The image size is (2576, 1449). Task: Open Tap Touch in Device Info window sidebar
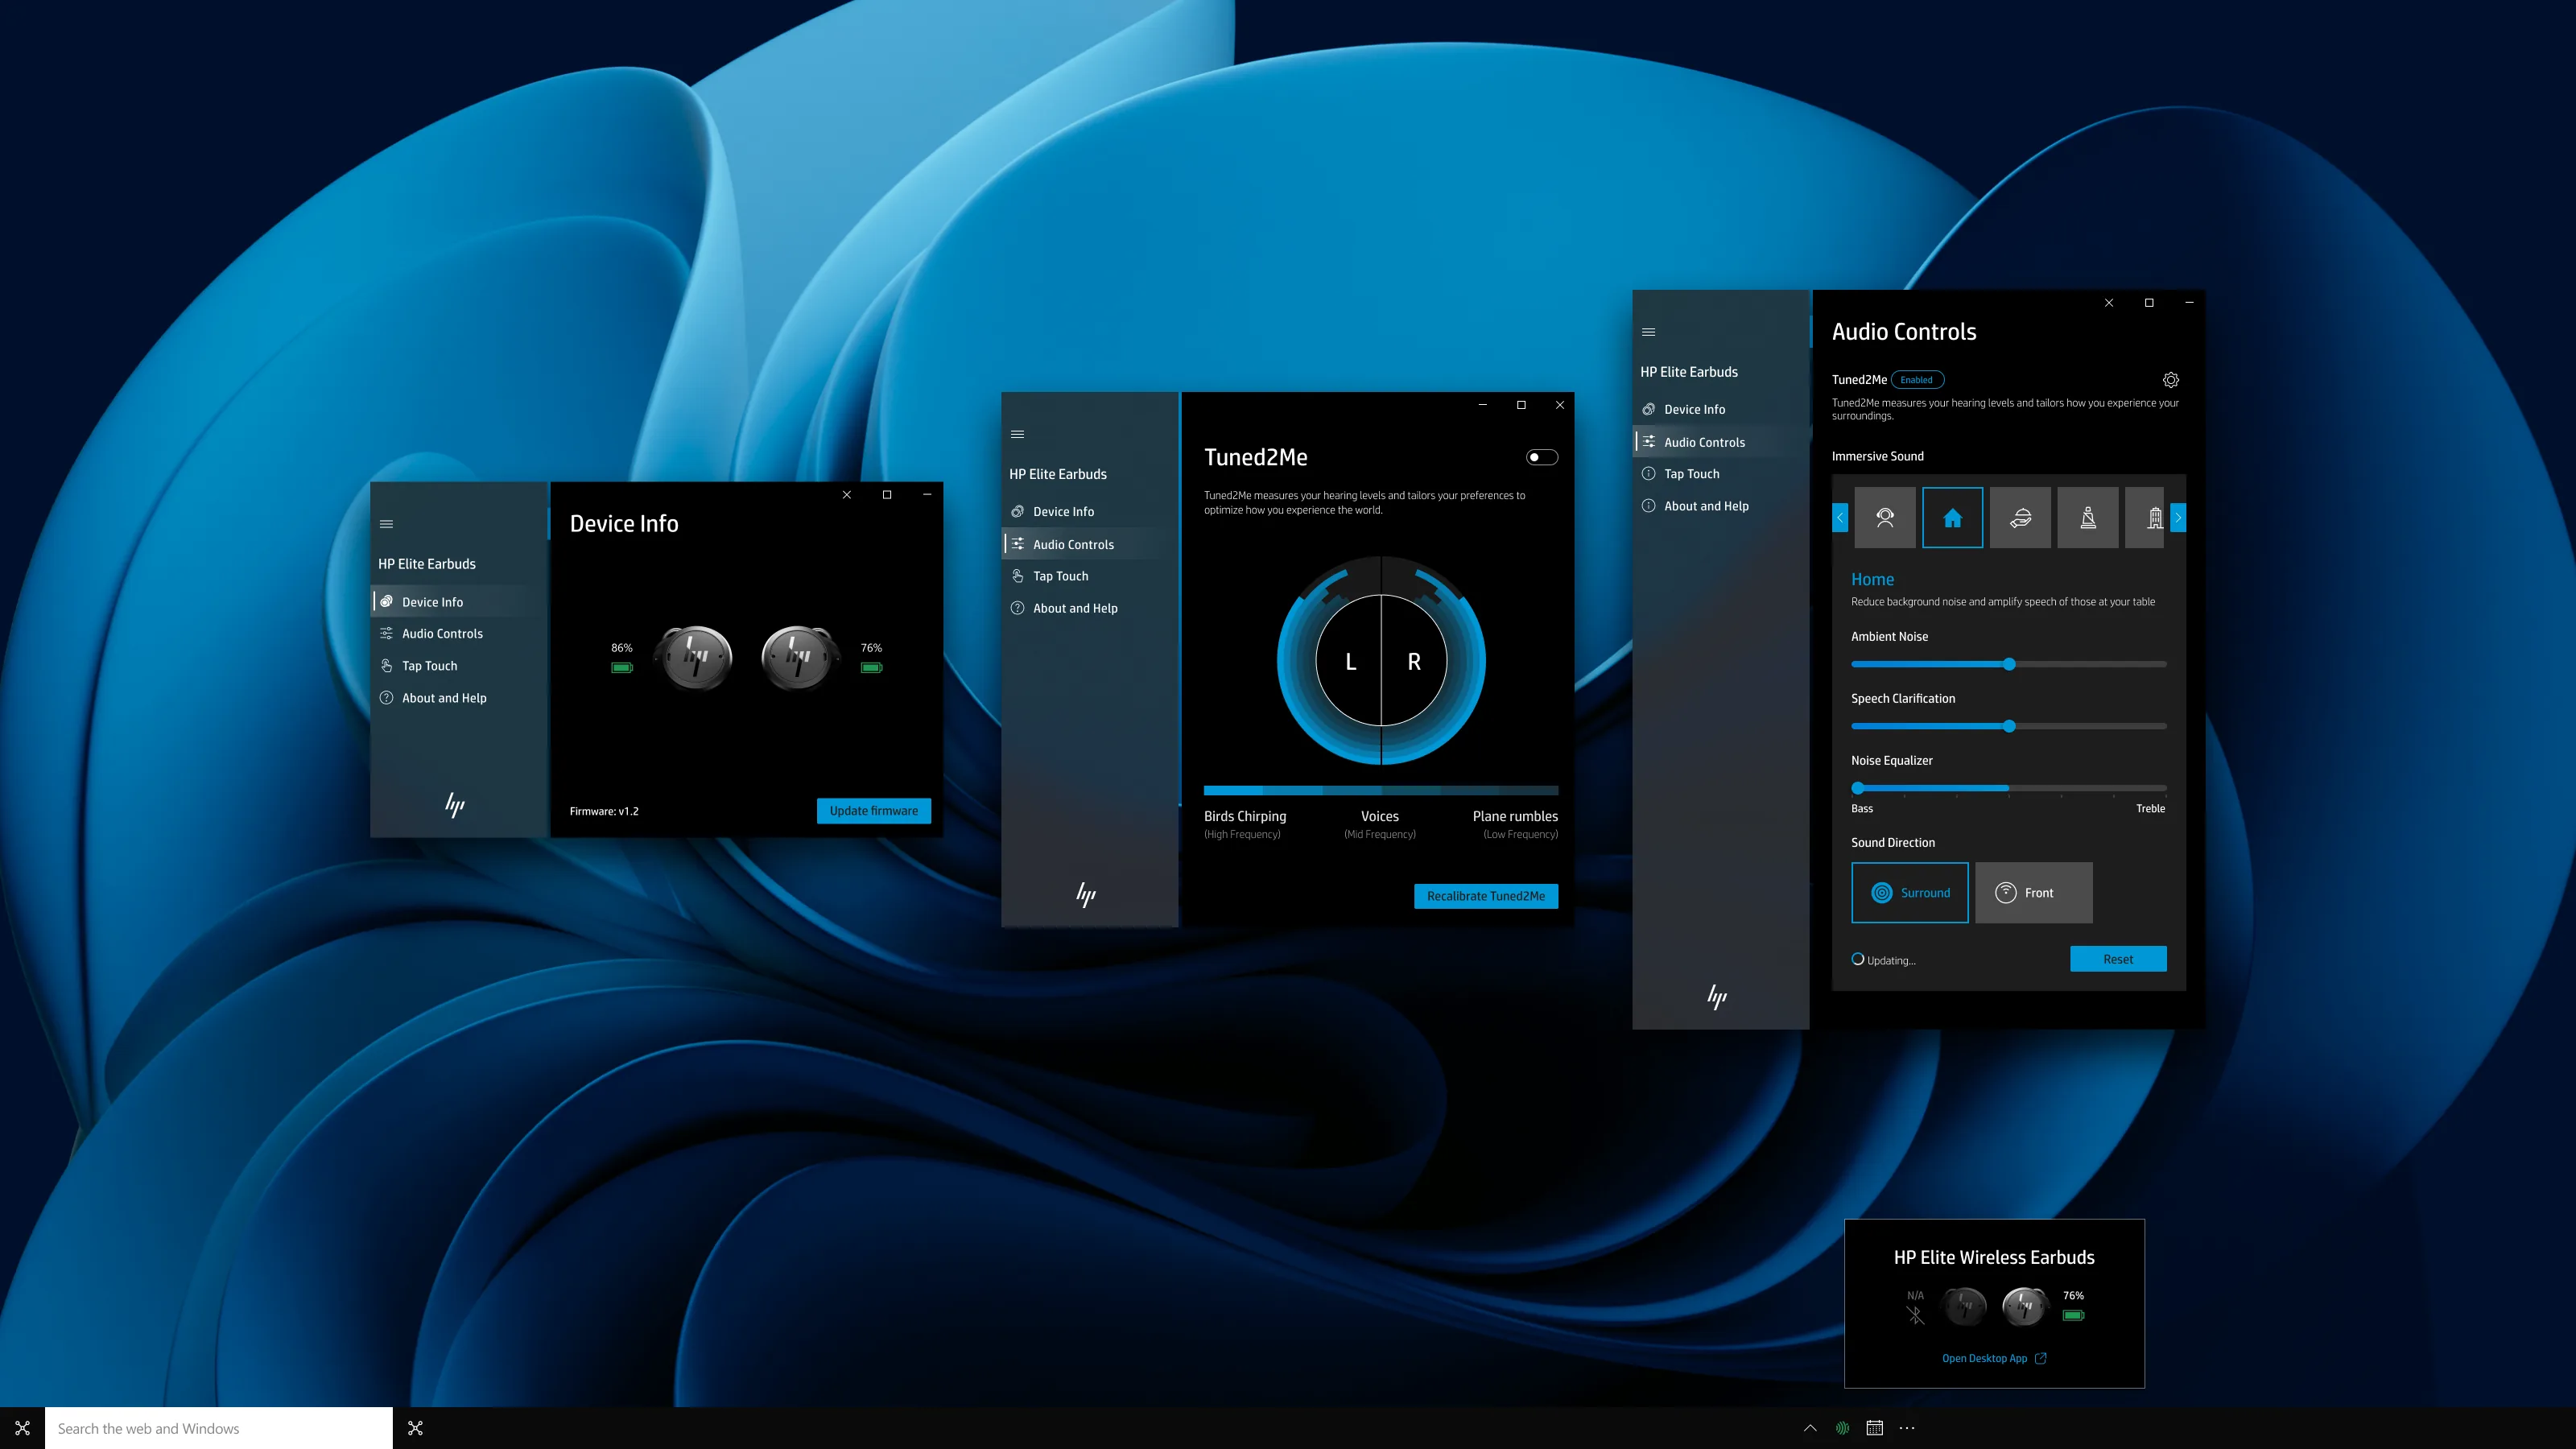pos(460,666)
